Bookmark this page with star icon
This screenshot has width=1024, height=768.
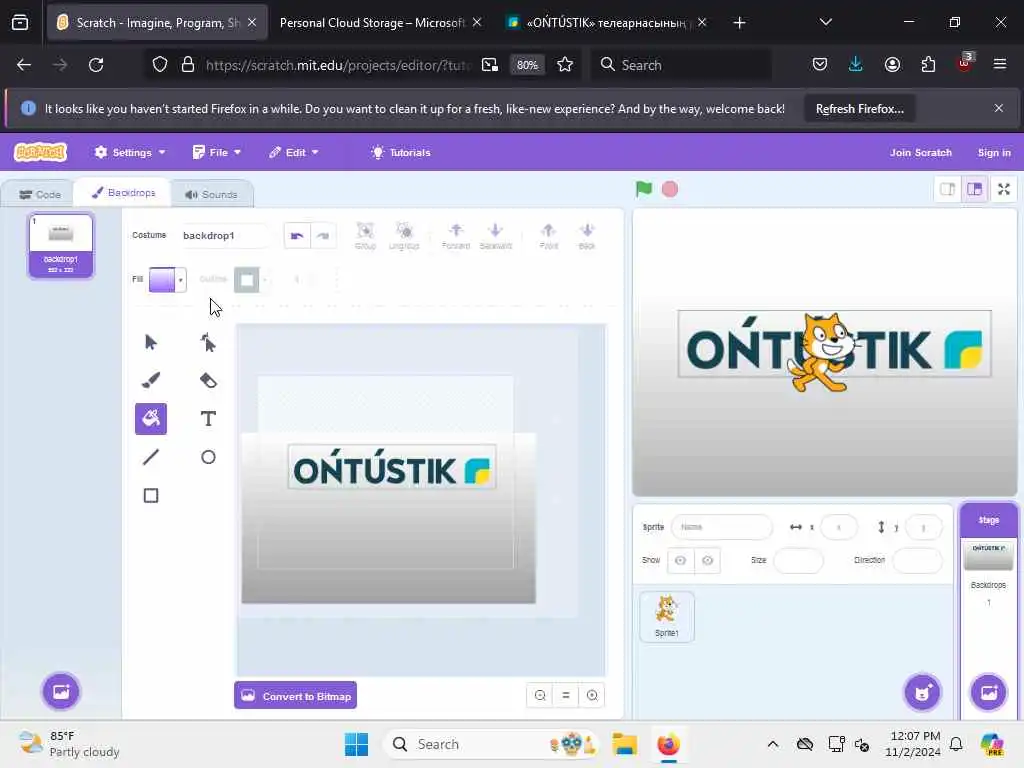[x=565, y=65]
